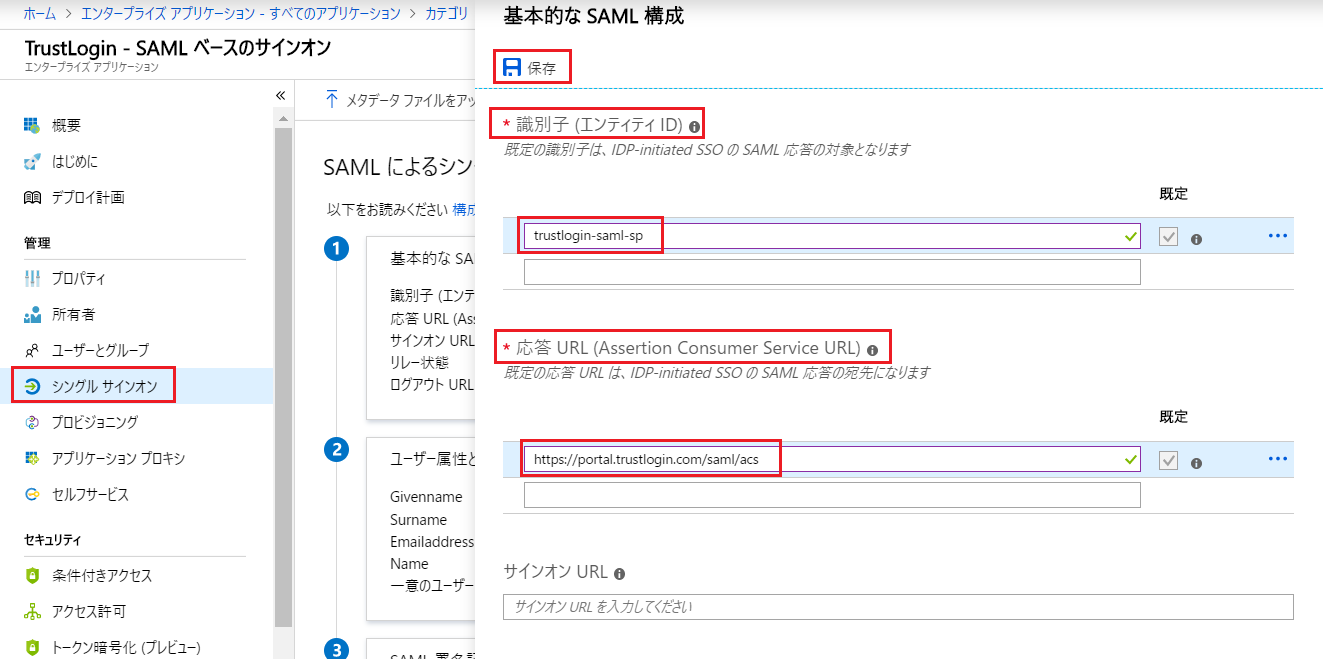Screen dimensions: 1323x659
Task: Click upload arrow icon for metadata file
Action: 332,100
